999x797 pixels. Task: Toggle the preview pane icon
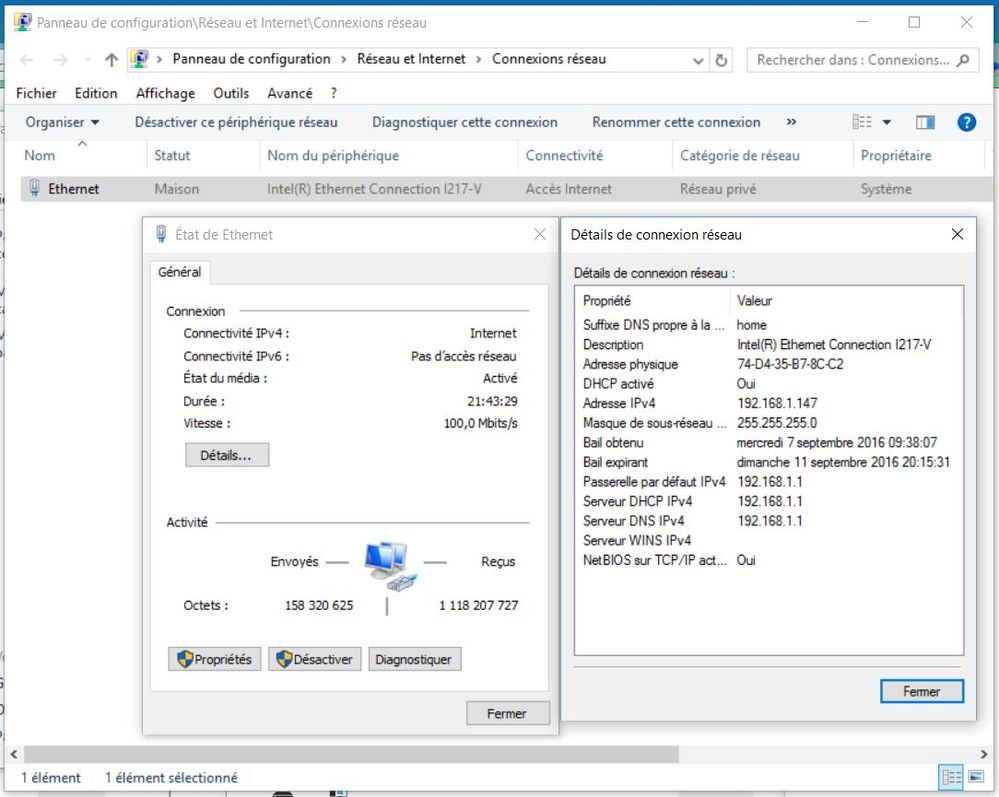pyautogui.click(x=925, y=122)
